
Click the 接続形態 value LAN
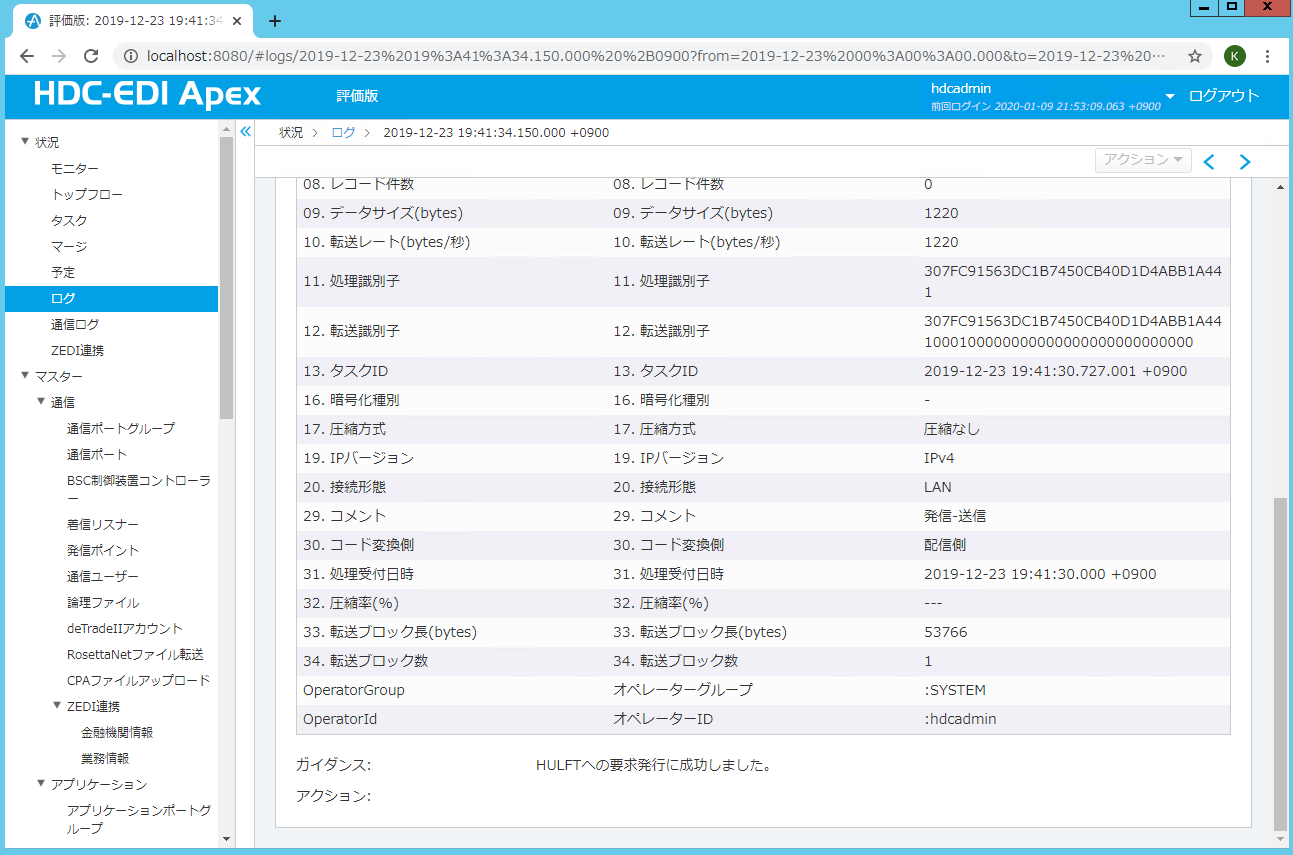[938, 487]
